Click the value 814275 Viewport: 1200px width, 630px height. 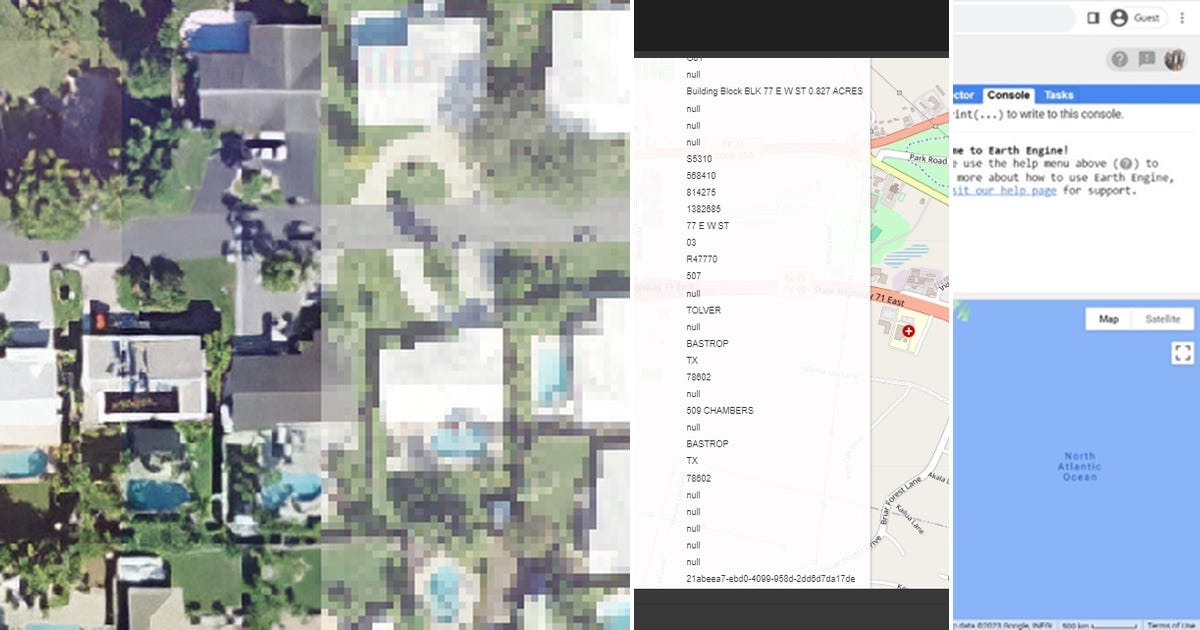pos(701,192)
